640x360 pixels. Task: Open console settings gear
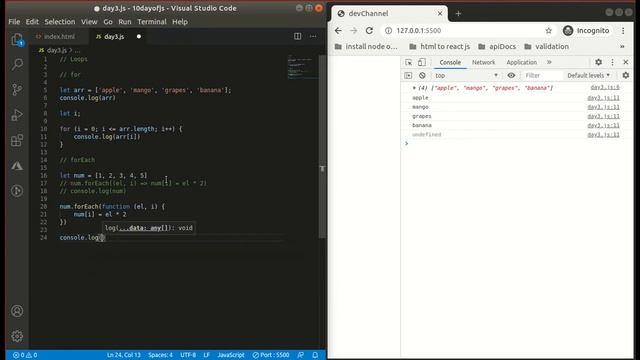click(626, 76)
